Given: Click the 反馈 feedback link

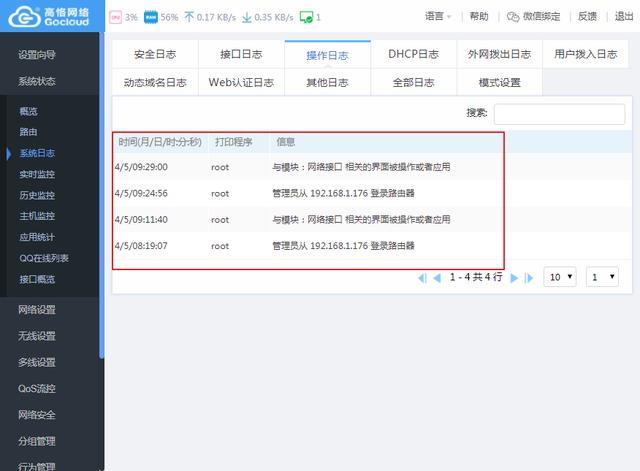Looking at the screenshot, I should (587, 16).
